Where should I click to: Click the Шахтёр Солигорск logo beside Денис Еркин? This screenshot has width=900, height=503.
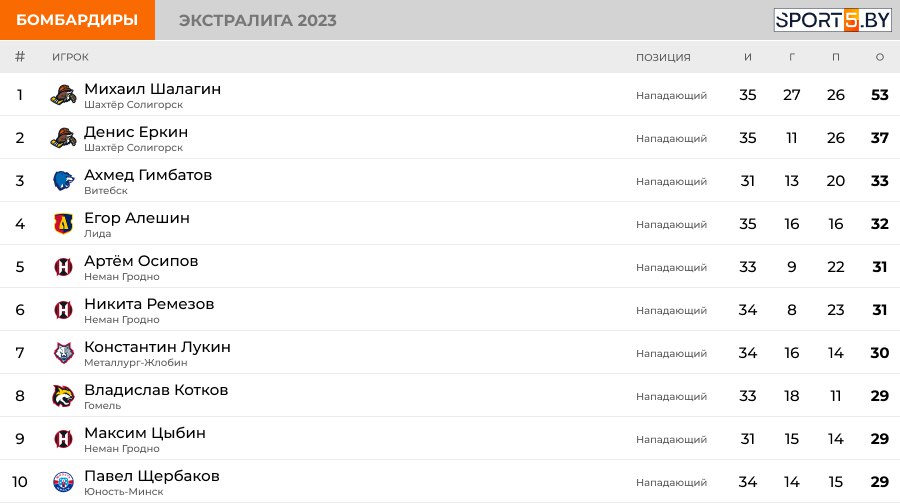coord(63,138)
